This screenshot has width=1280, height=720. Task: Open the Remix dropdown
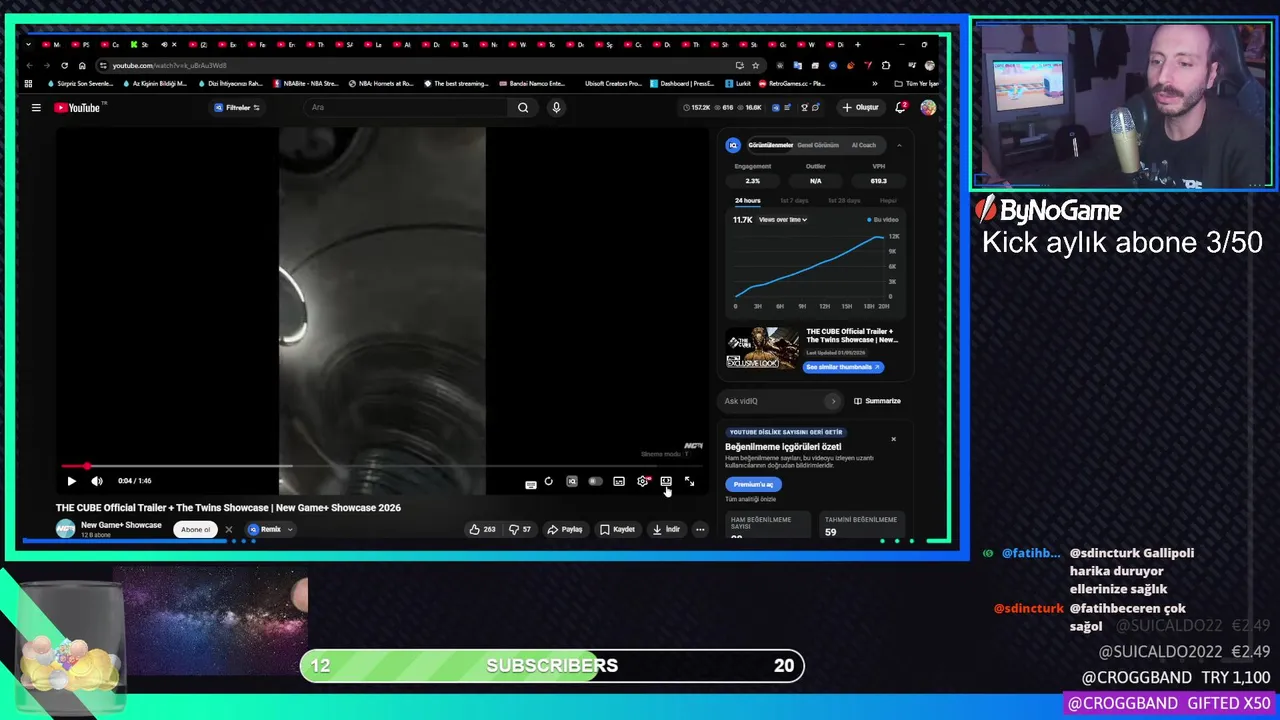click(x=270, y=529)
